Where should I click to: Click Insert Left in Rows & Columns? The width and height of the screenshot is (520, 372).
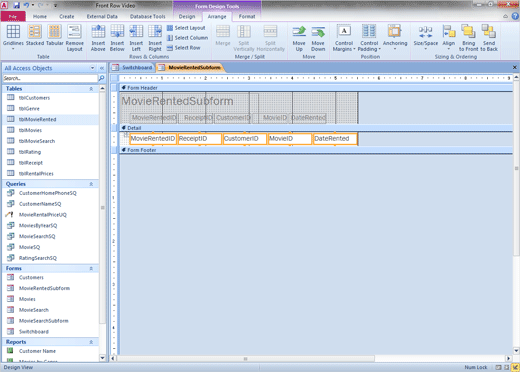click(x=136, y=38)
